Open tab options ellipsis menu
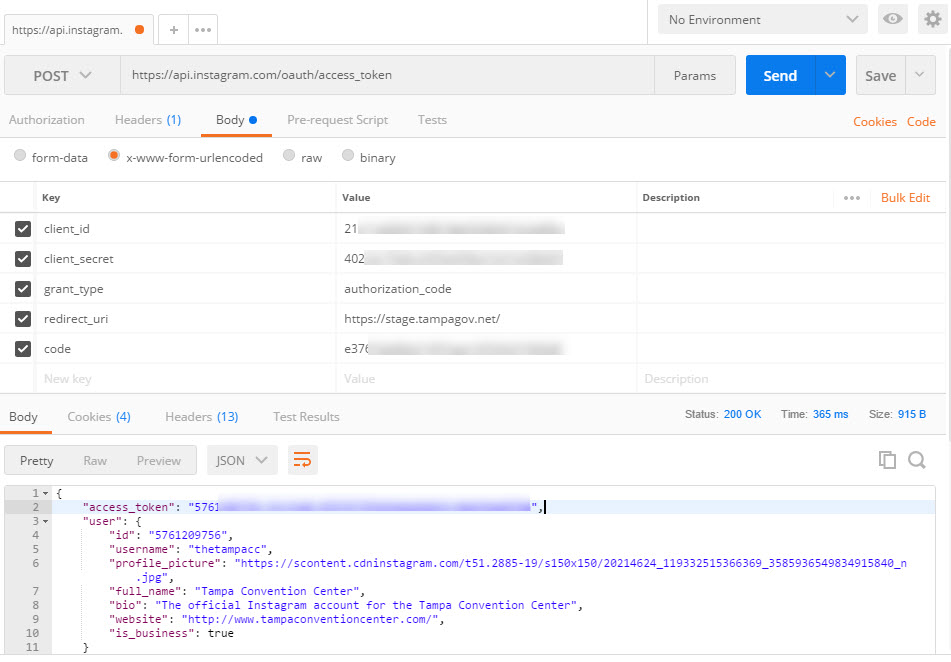This screenshot has width=951, height=662. click(x=203, y=30)
